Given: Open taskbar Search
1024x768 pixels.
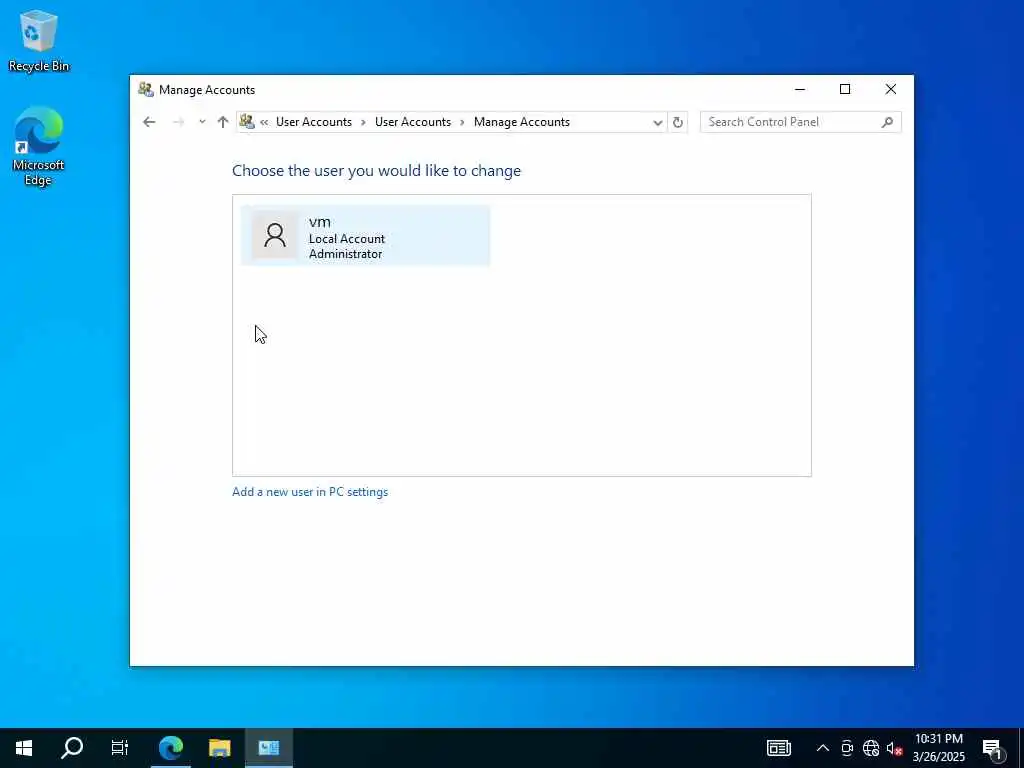Looking at the screenshot, I should coord(72,748).
